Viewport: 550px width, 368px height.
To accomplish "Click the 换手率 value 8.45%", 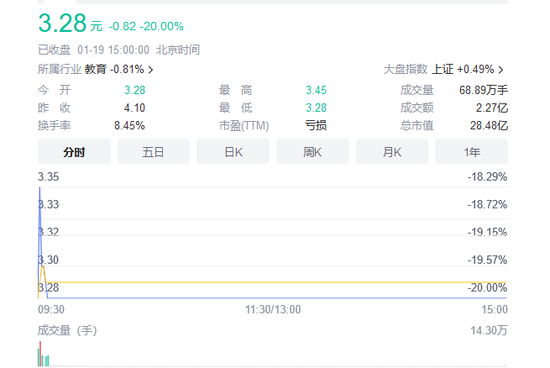I will tap(129, 125).
